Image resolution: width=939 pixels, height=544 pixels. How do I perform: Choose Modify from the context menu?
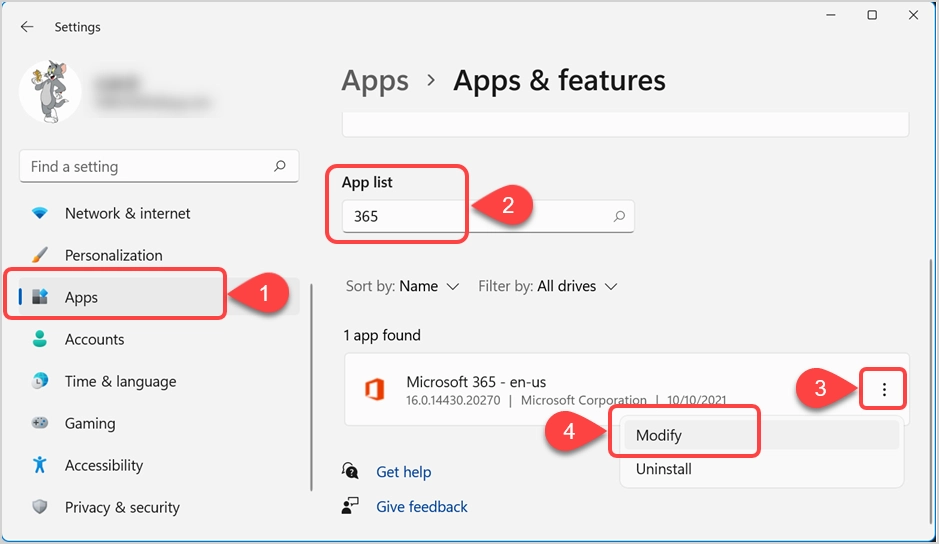pos(761,435)
